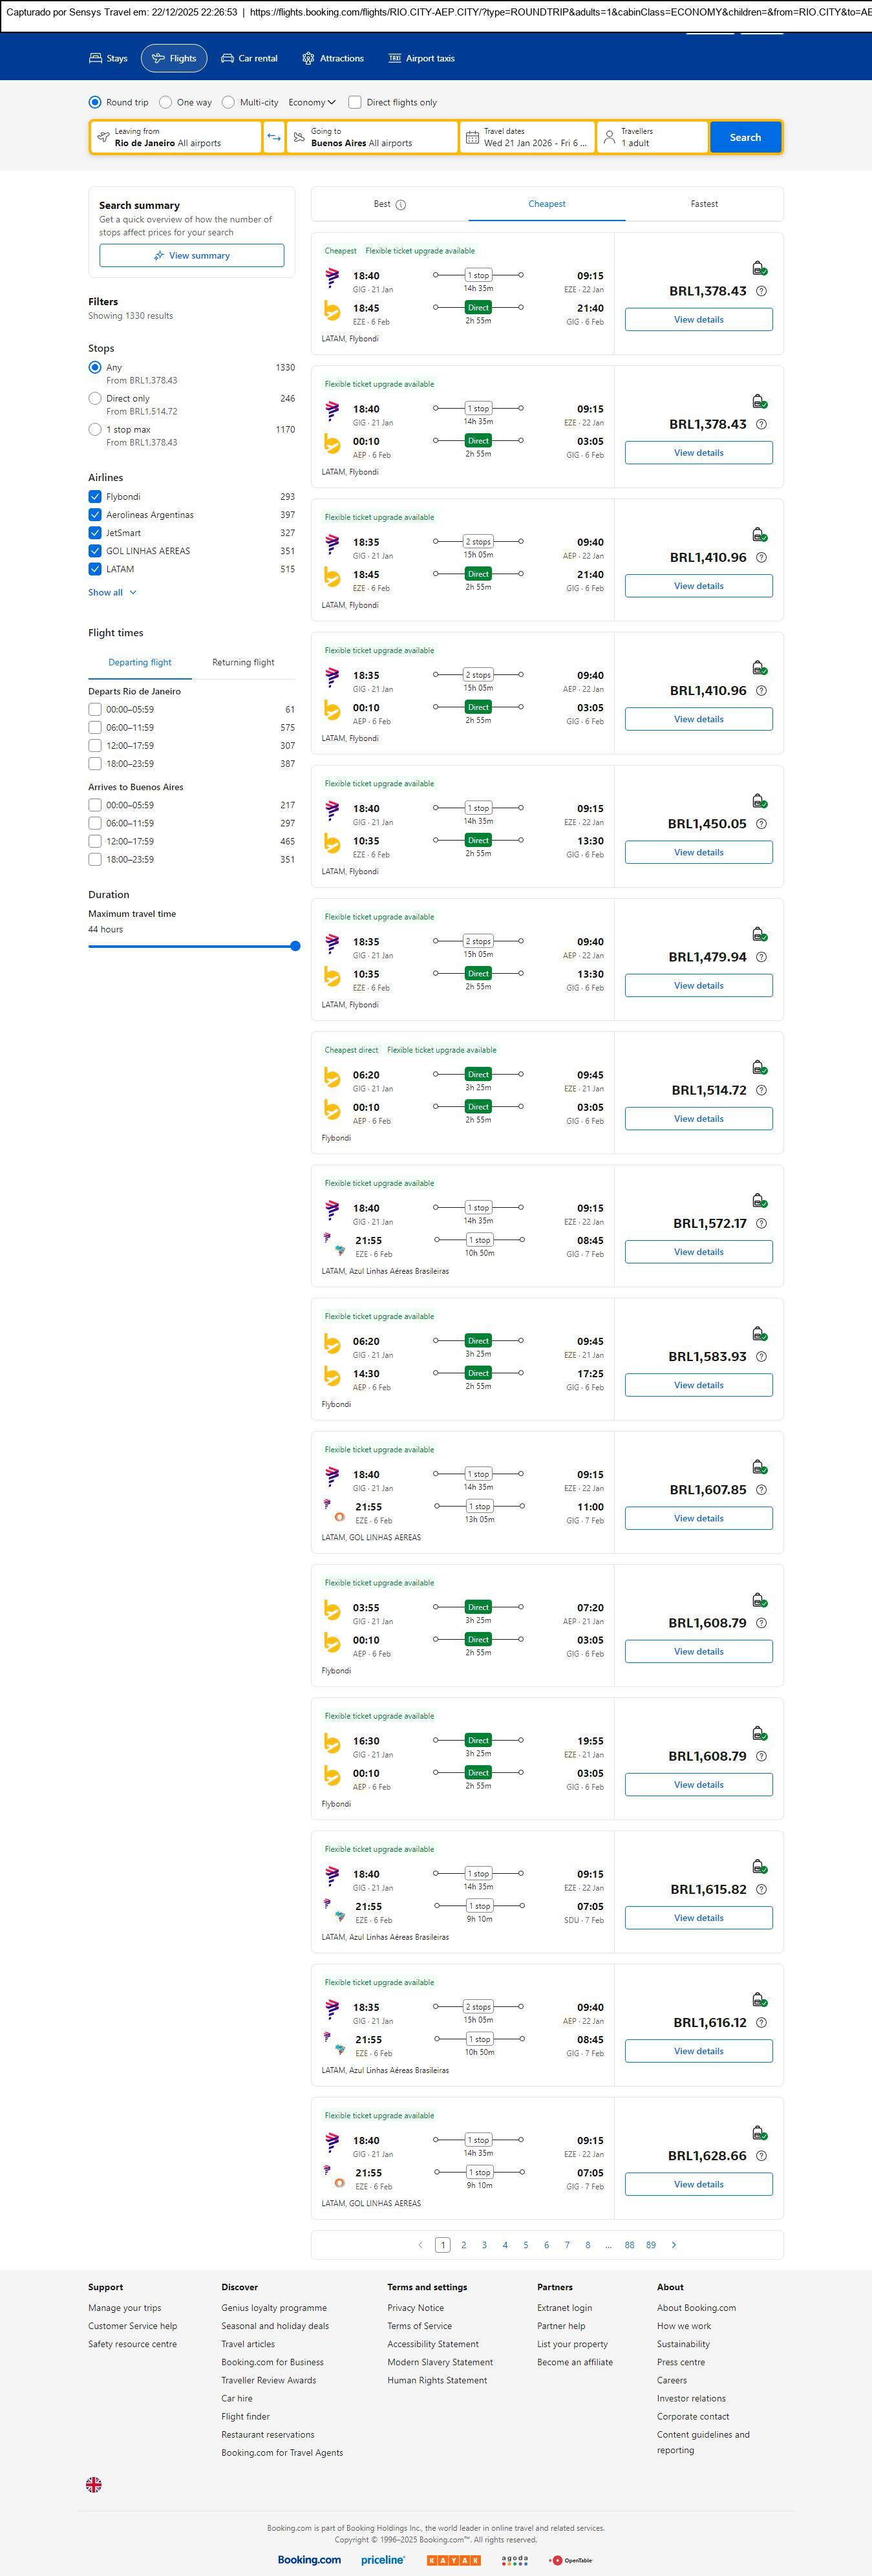This screenshot has width=872, height=2576.
Task: Click the View summary button
Action: [191, 256]
